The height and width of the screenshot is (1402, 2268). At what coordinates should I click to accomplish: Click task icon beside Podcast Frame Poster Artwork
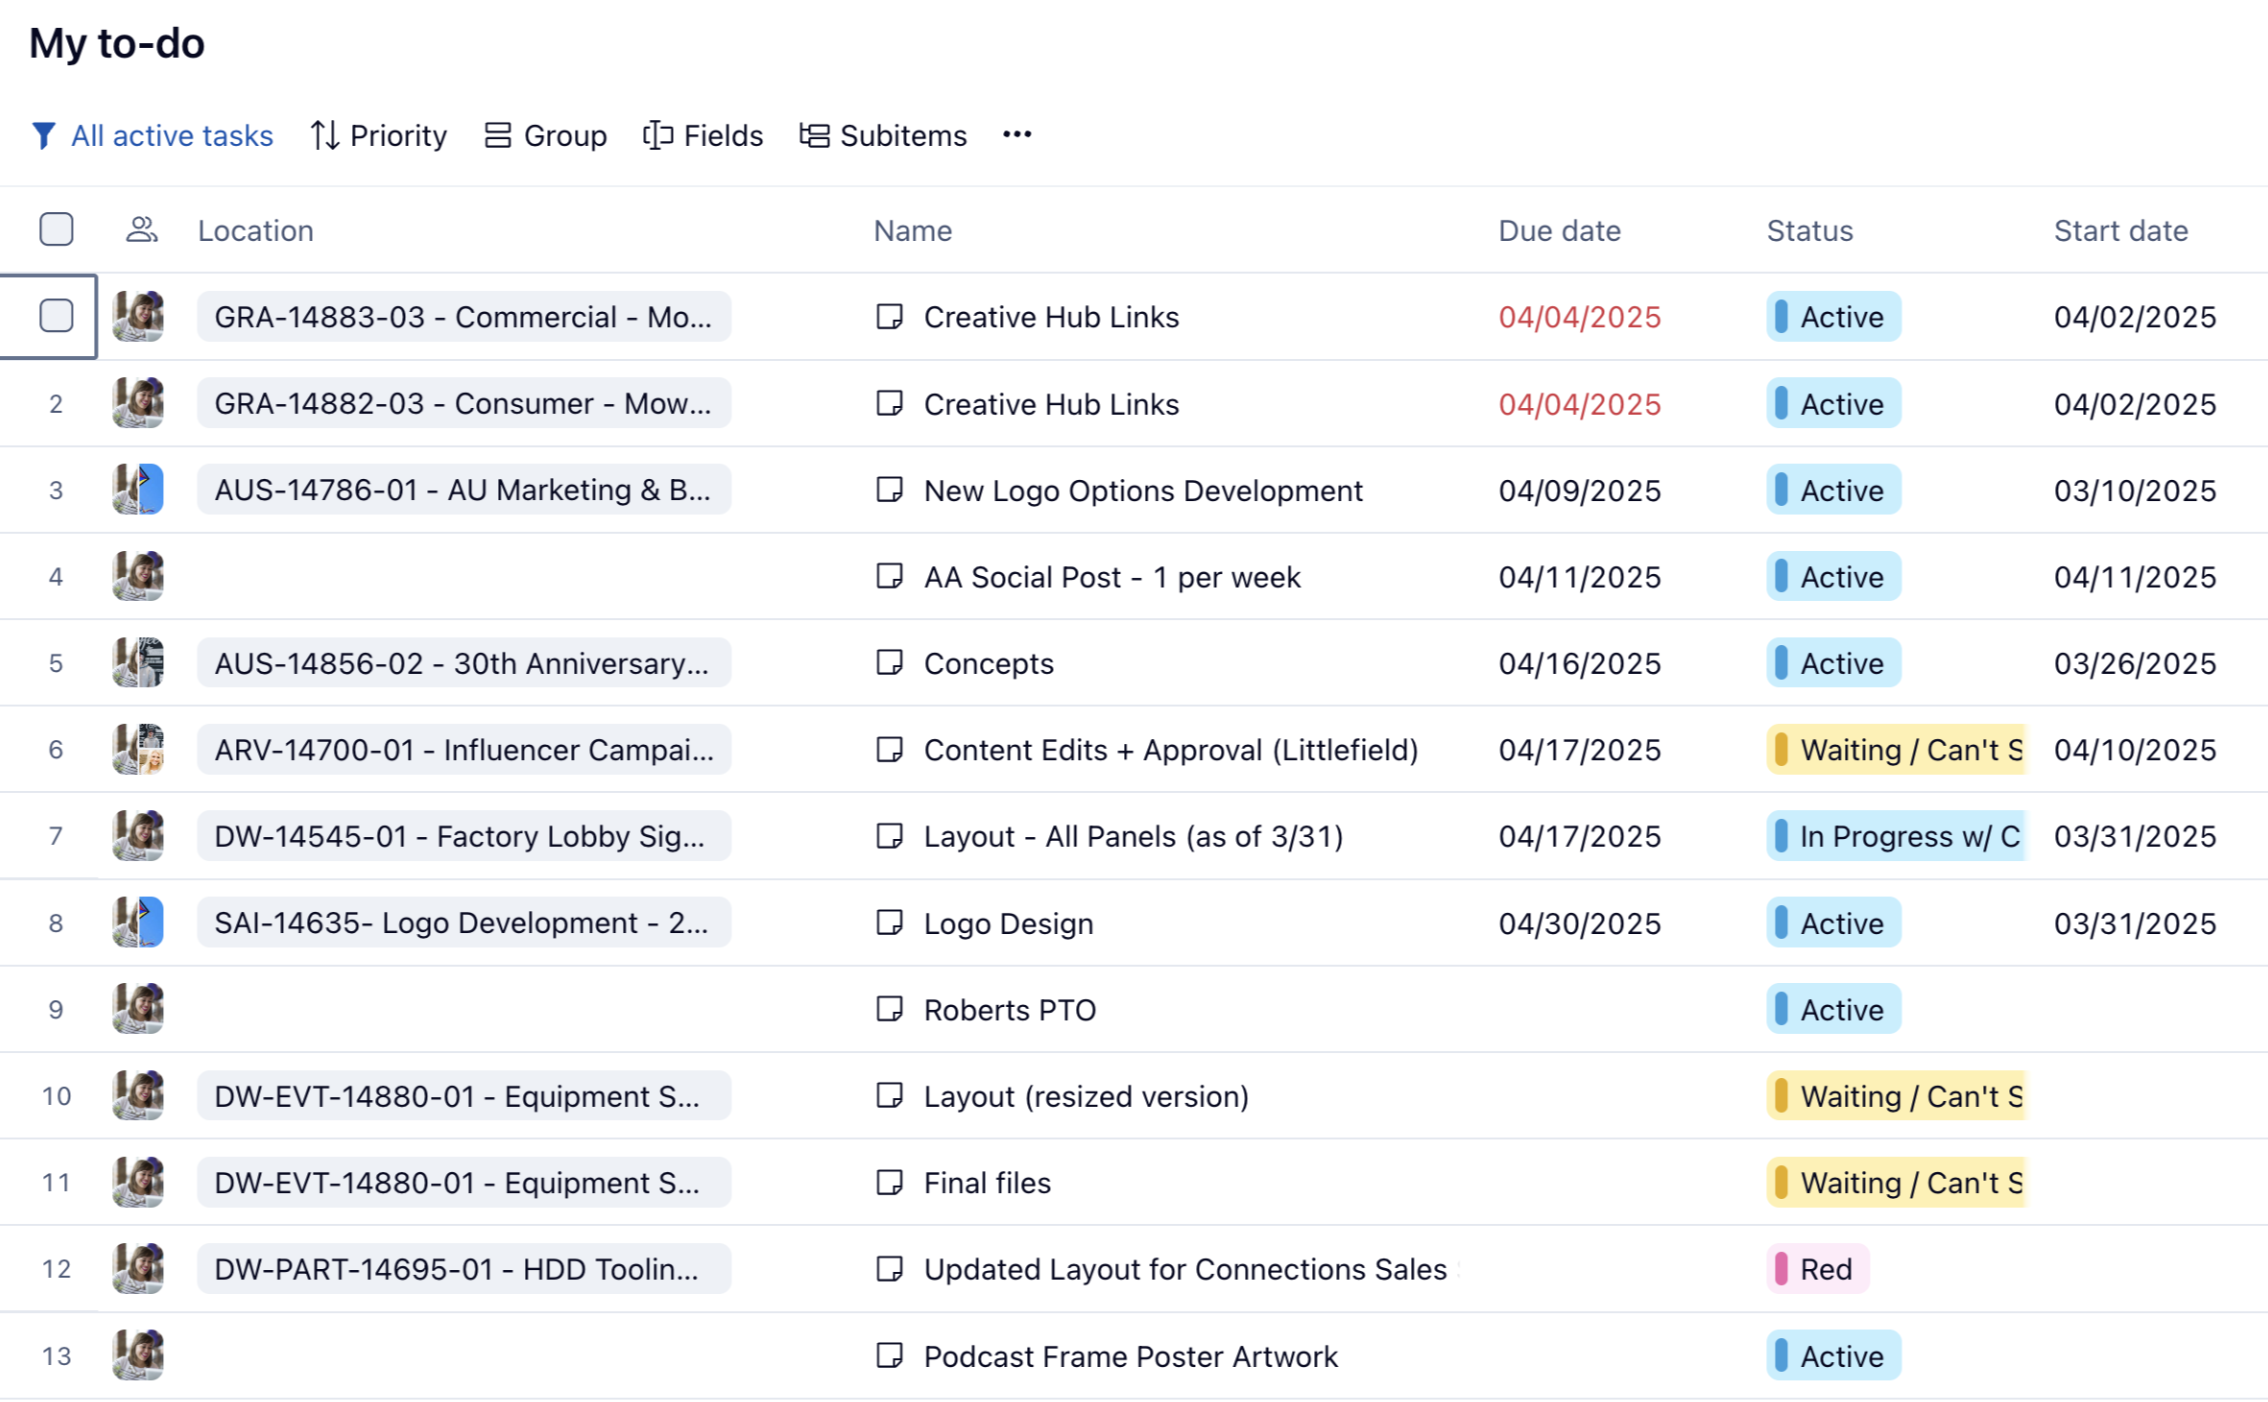(889, 1355)
